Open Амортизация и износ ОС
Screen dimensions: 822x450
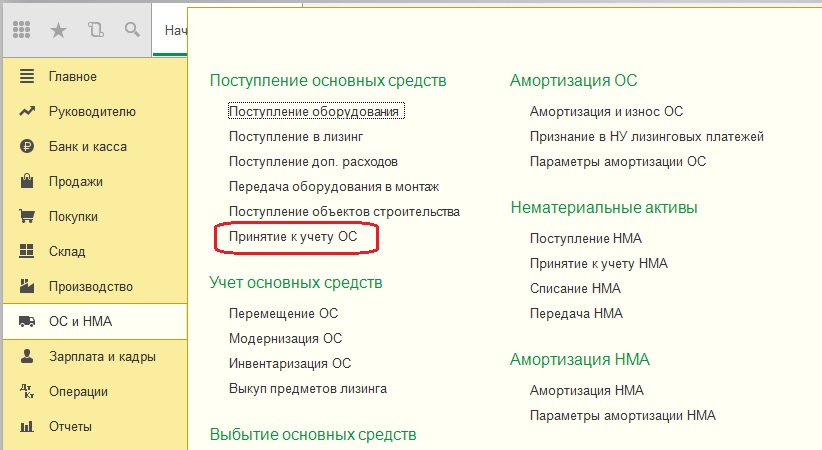pyautogui.click(x=606, y=111)
